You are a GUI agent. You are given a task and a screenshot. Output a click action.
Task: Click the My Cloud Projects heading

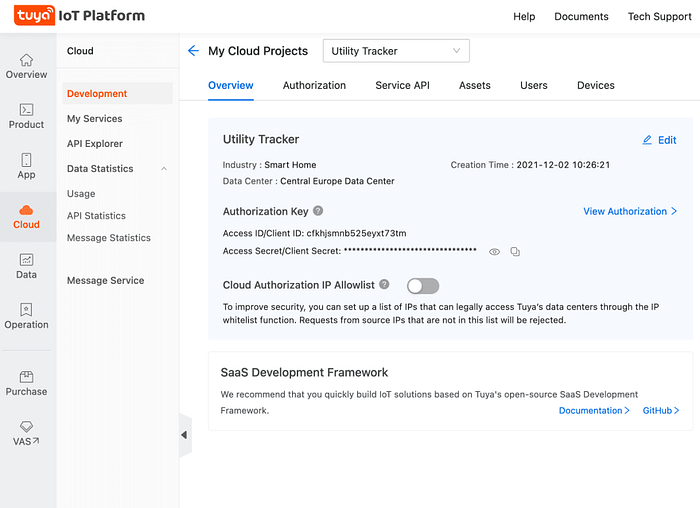tap(258, 51)
